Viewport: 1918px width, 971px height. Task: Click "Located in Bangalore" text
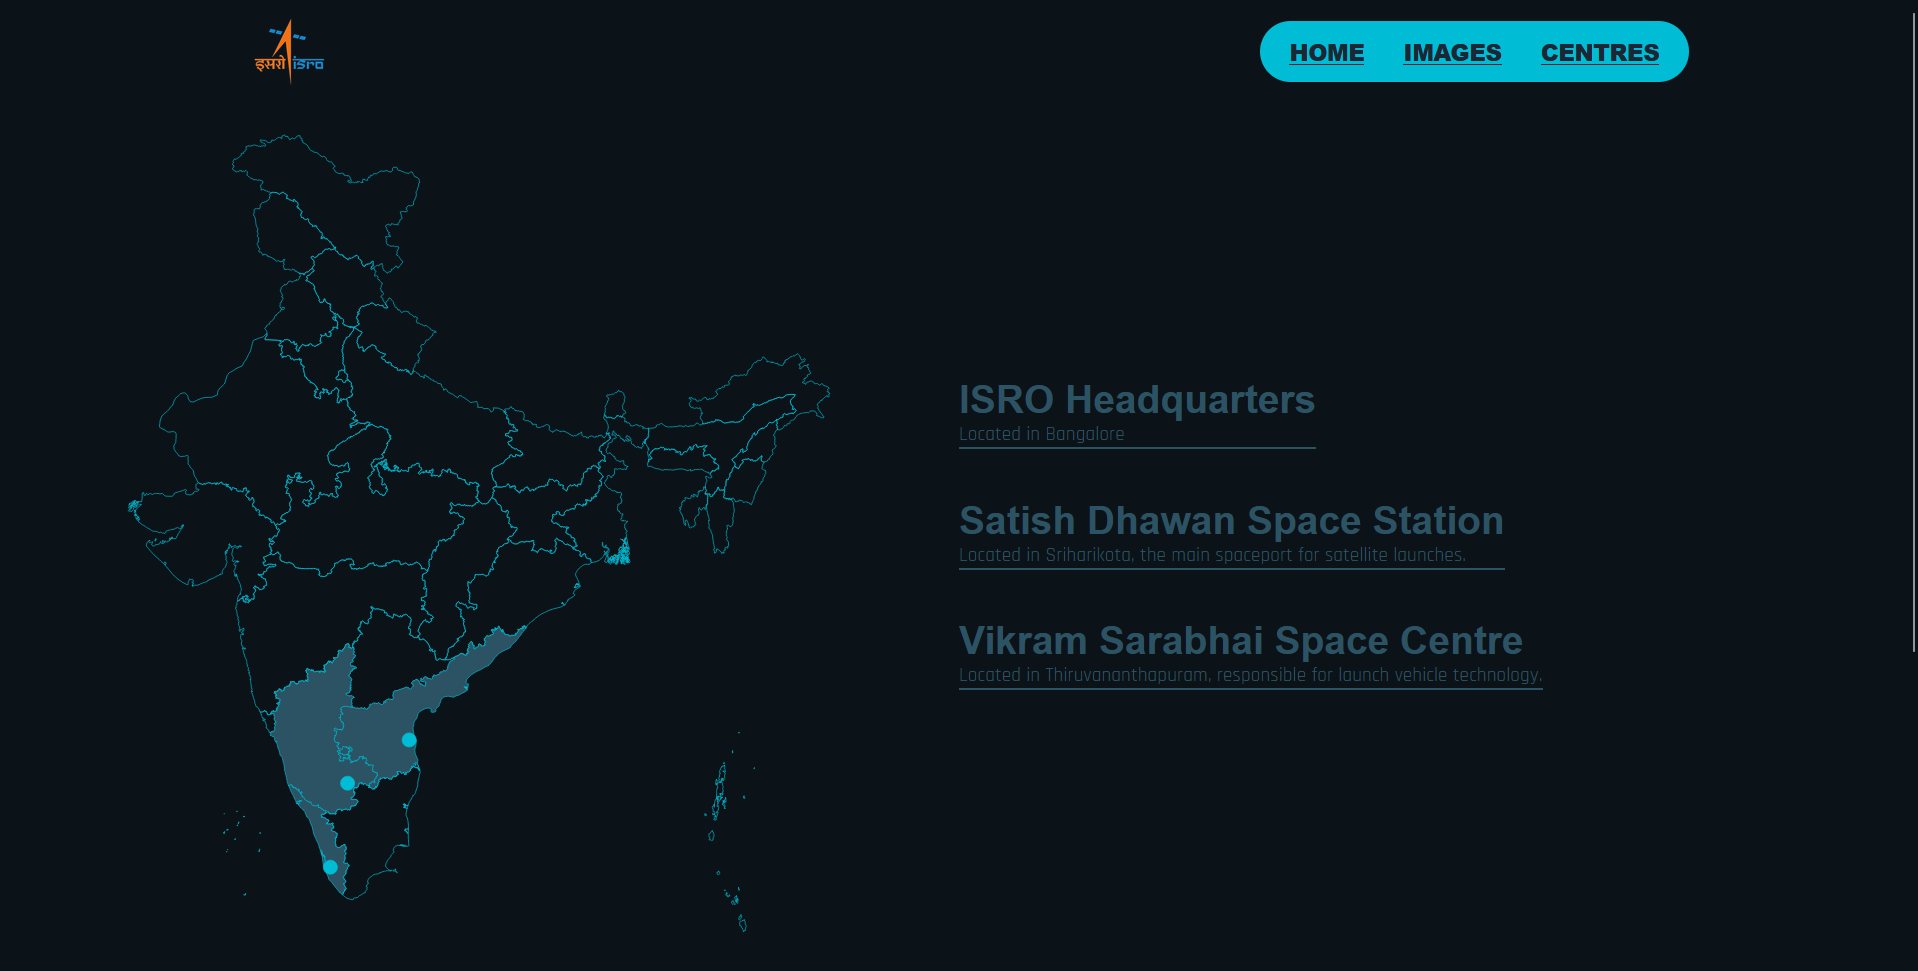click(1041, 434)
